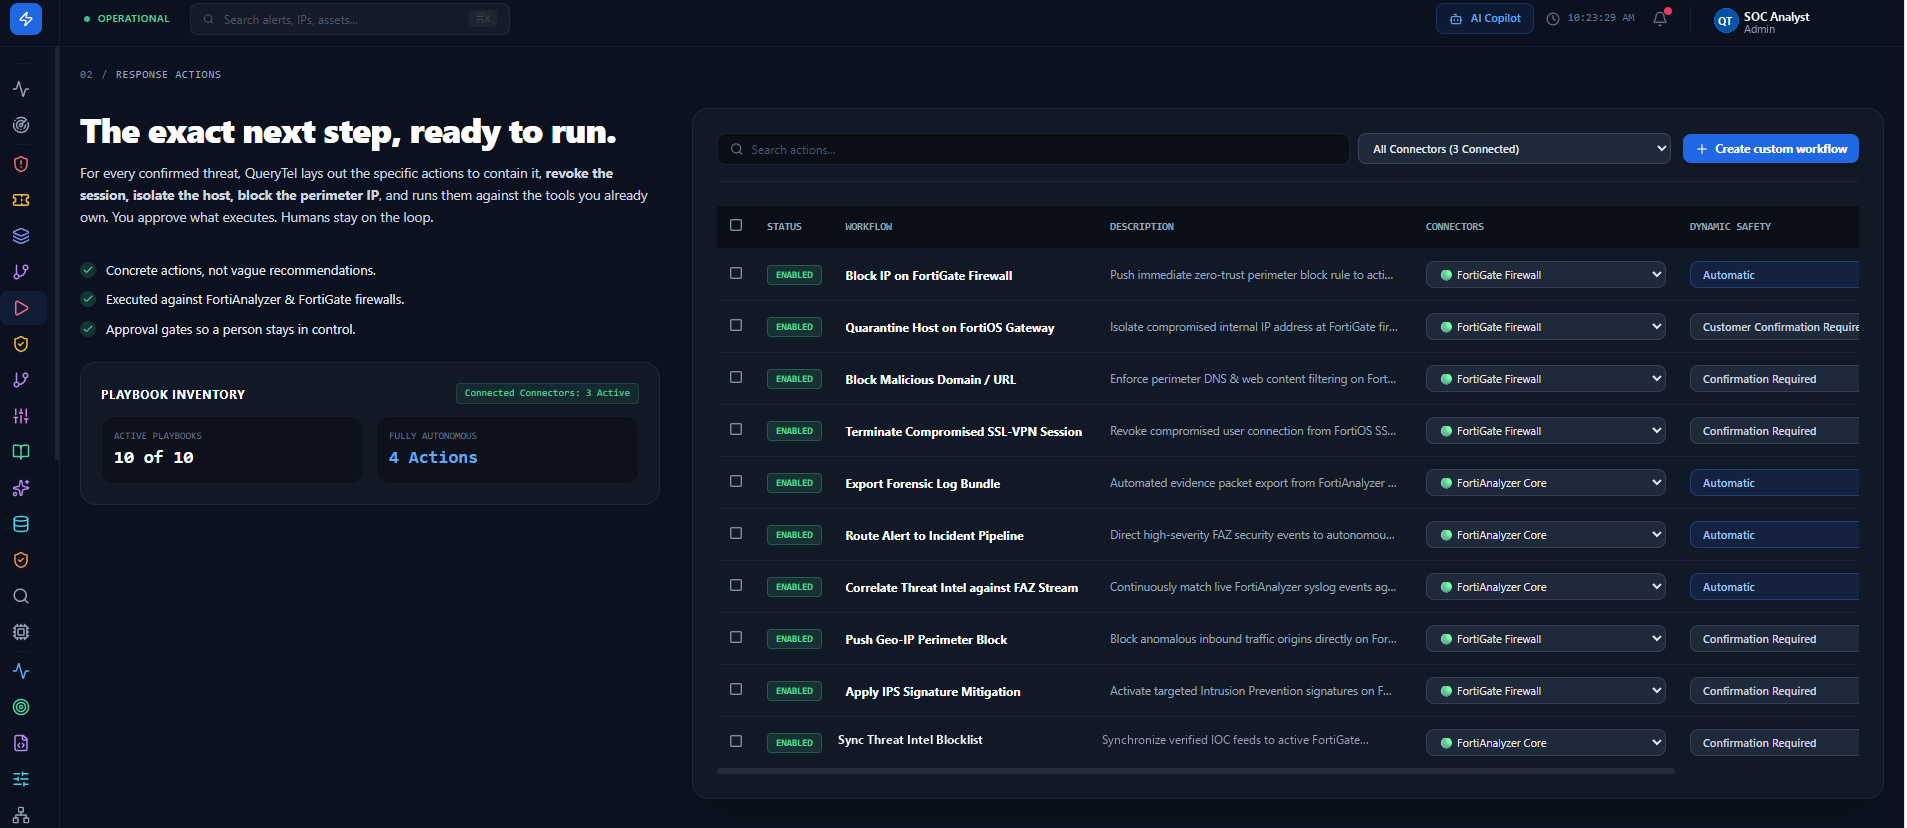Viewport: 1907px width, 828px height.
Task: Open the AI Copilot button
Action: click(1485, 18)
